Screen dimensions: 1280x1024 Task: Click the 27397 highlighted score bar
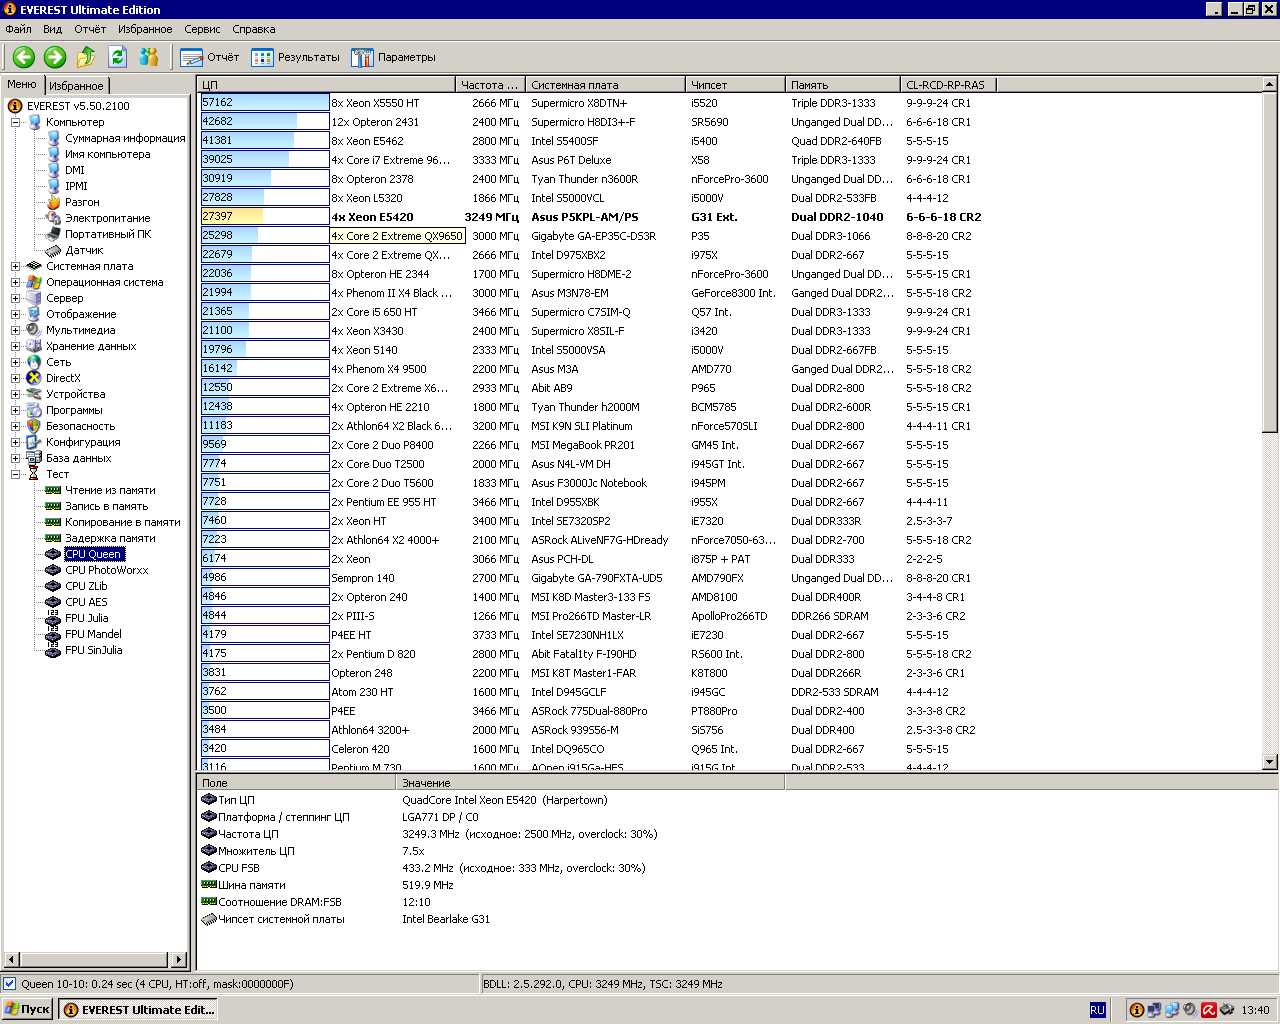(265, 217)
